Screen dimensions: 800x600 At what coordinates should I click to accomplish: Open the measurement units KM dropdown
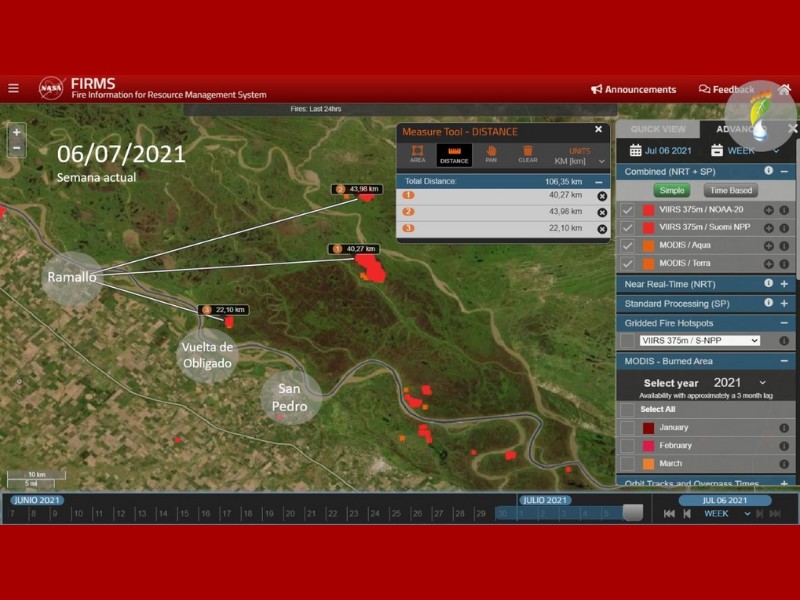pos(586,160)
